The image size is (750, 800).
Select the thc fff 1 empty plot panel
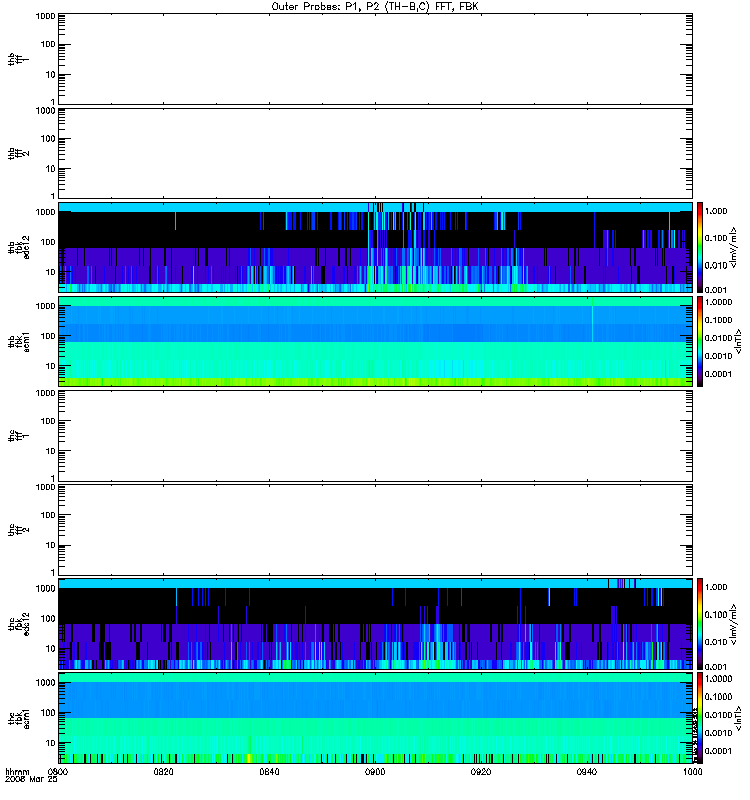tap(375, 436)
